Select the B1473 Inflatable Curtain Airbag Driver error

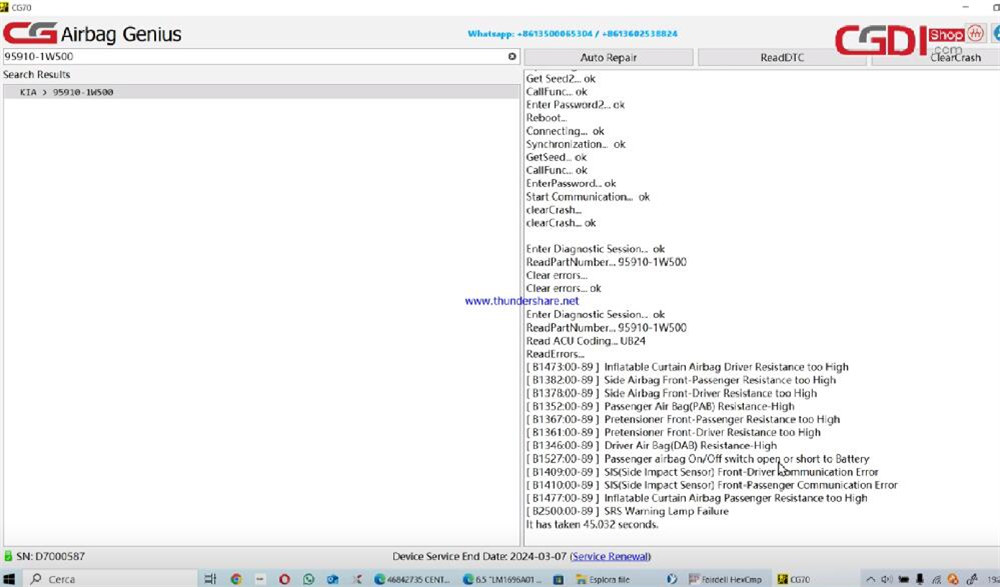(x=688, y=367)
